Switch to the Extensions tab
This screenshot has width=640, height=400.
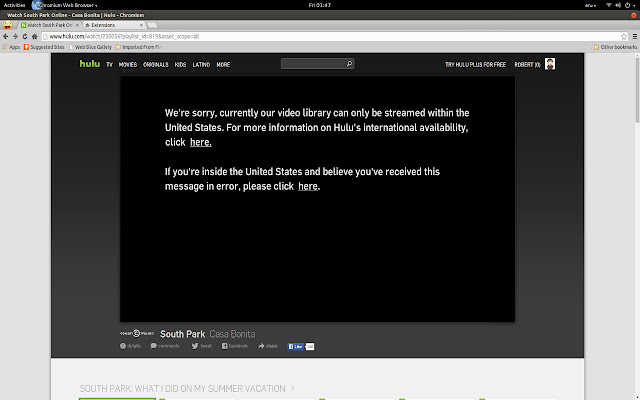tap(113, 25)
